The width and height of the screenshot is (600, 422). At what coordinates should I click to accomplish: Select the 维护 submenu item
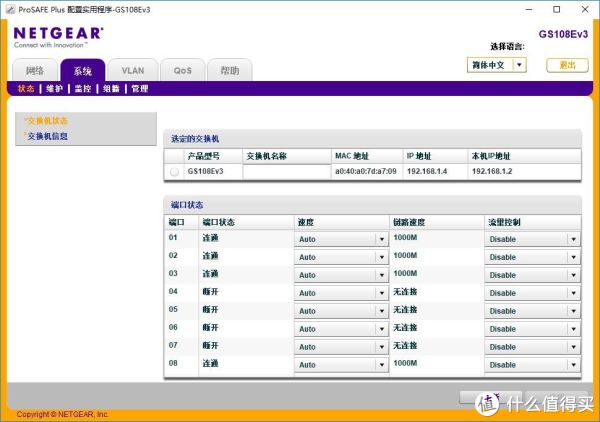(x=54, y=89)
